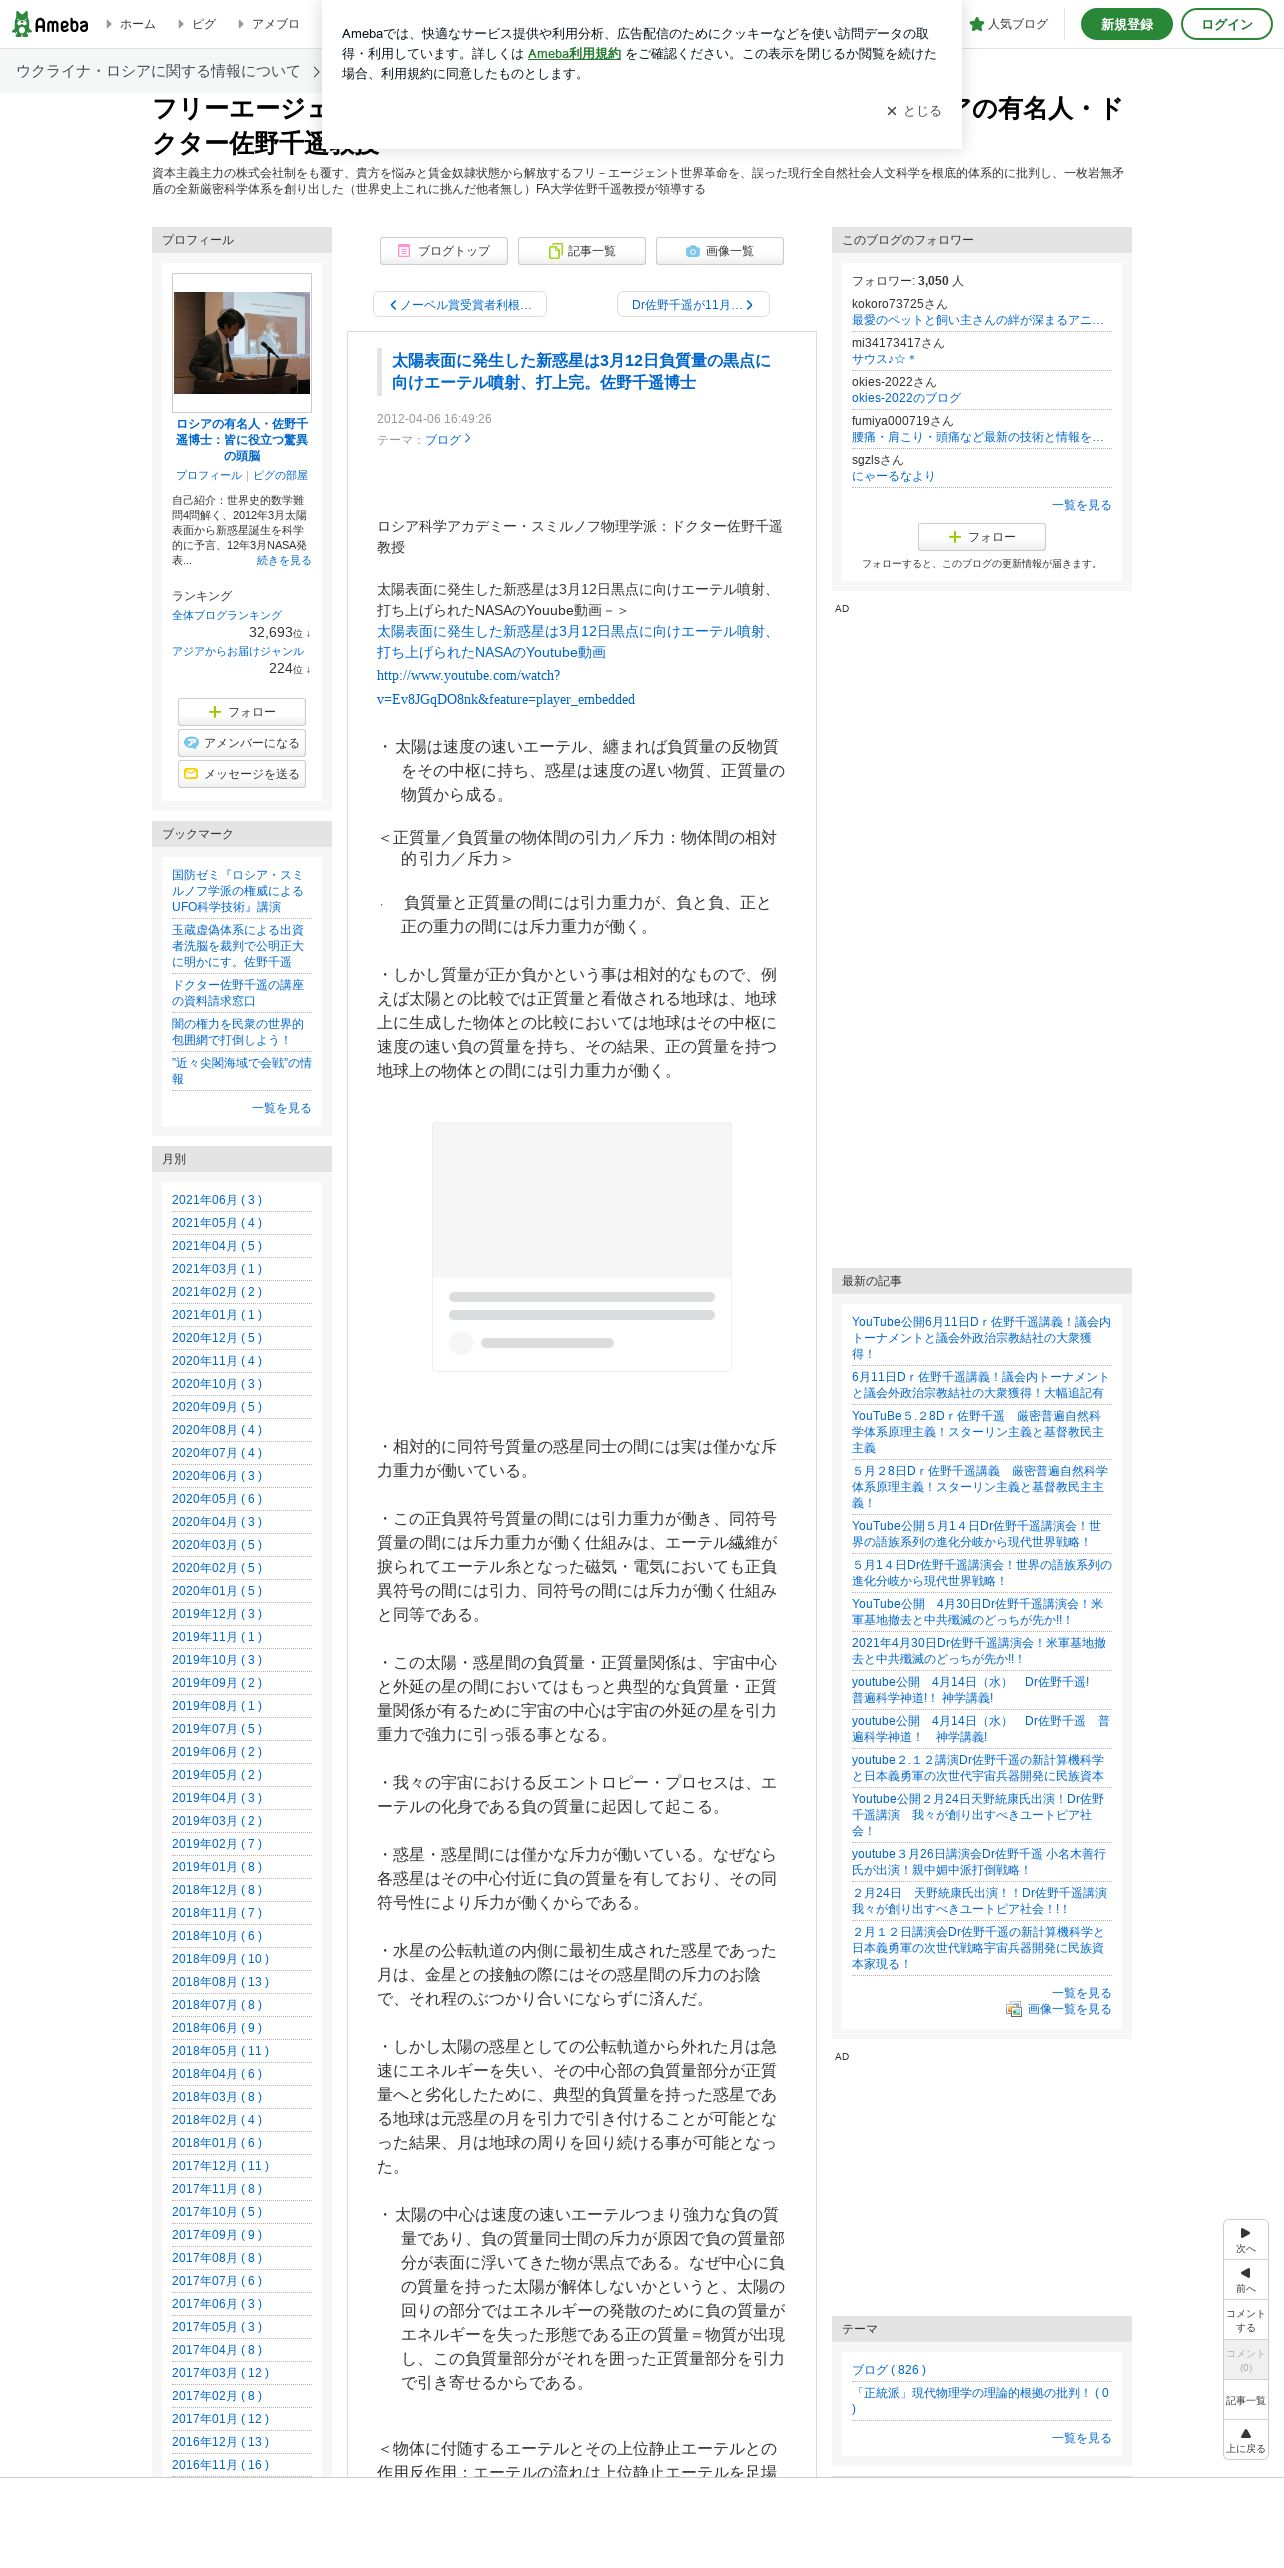
Task: Open bookmark 国防ゼミ『ロシア・スミルノフ学派 link
Action: [238, 891]
